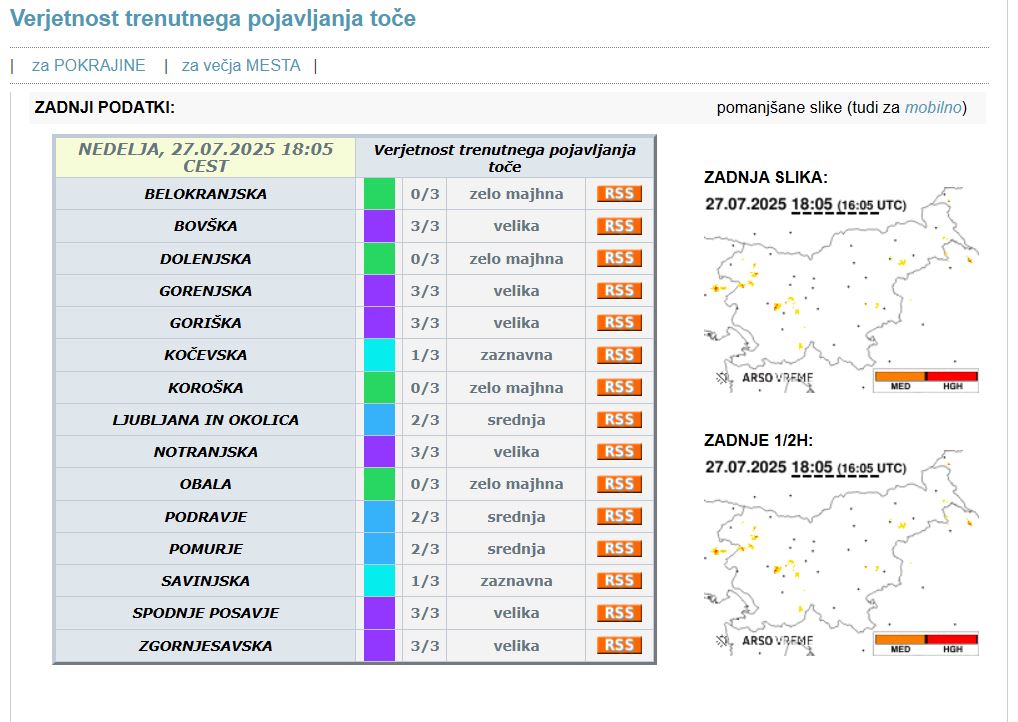The width and height of the screenshot is (1018, 722).
Task: Click the Podravje region name cell
Action: click(205, 517)
